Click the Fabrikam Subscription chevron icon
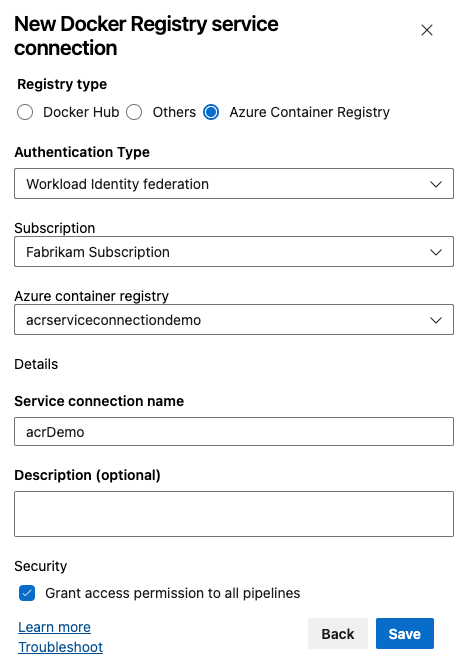This screenshot has width=469, height=668. (x=435, y=252)
